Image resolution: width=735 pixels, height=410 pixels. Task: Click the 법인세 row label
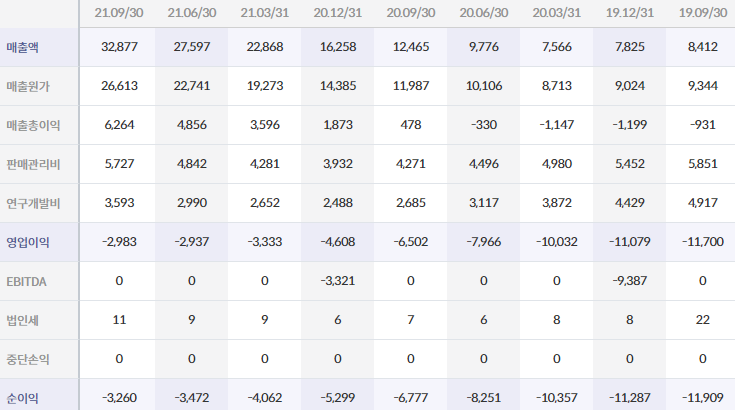[x=22, y=321]
